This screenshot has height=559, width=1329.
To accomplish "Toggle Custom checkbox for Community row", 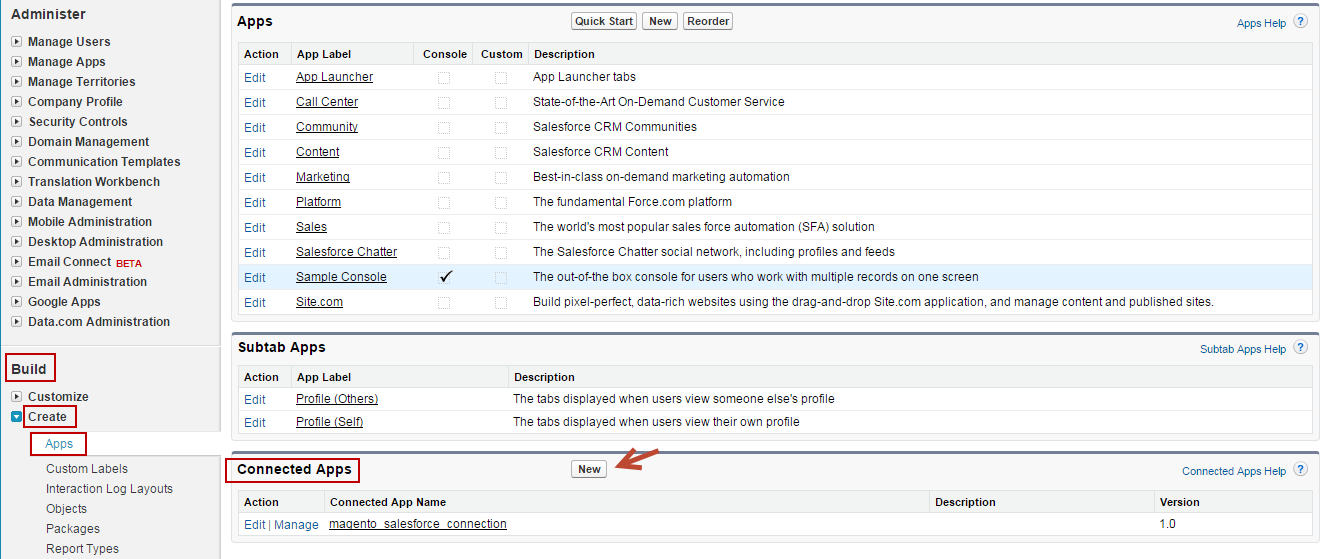I will click(501, 127).
